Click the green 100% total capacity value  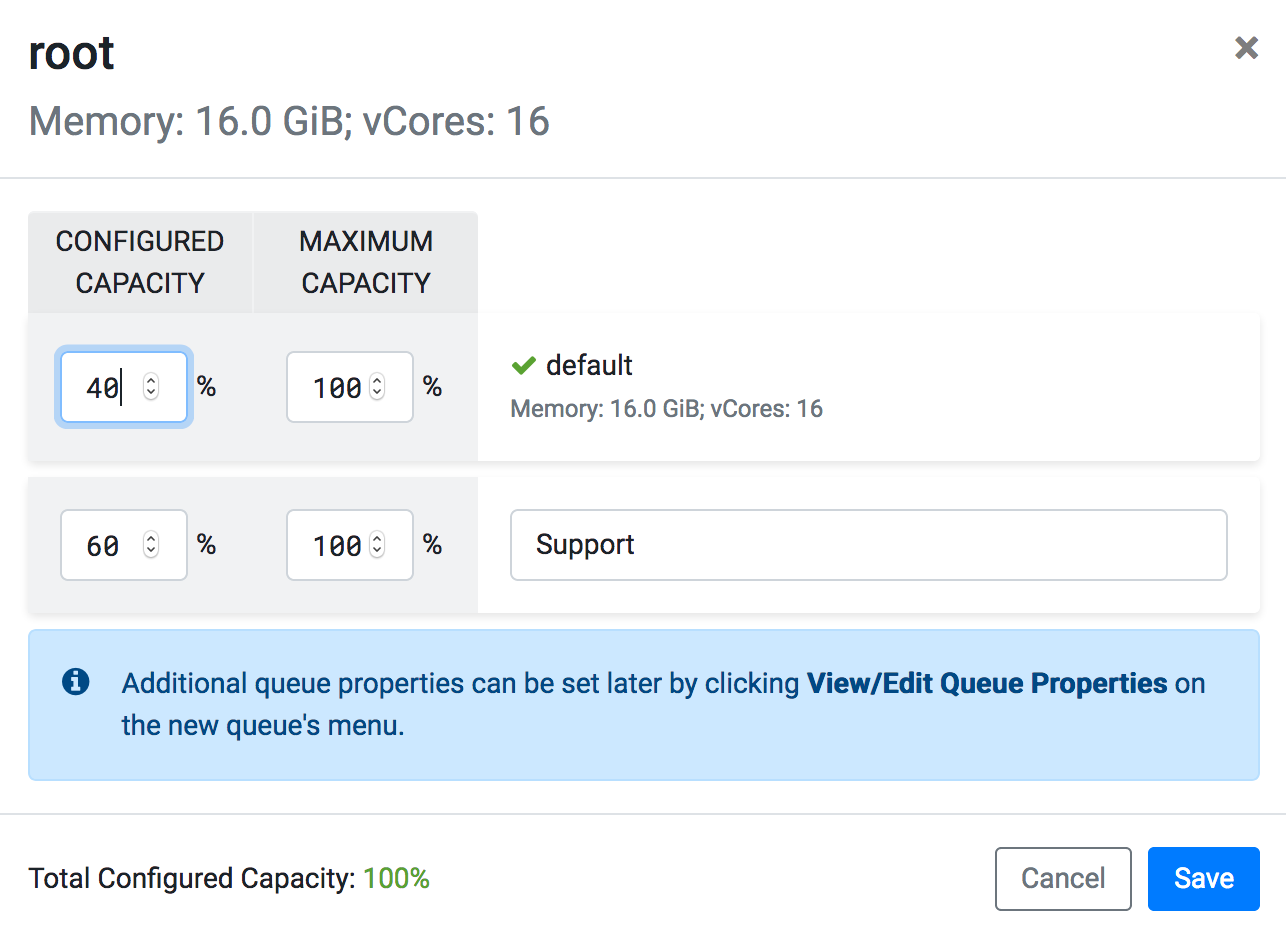(x=396, y=879)
